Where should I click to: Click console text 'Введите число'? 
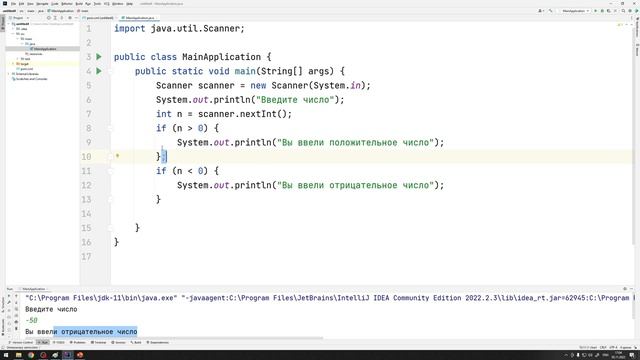click(51, 309)
